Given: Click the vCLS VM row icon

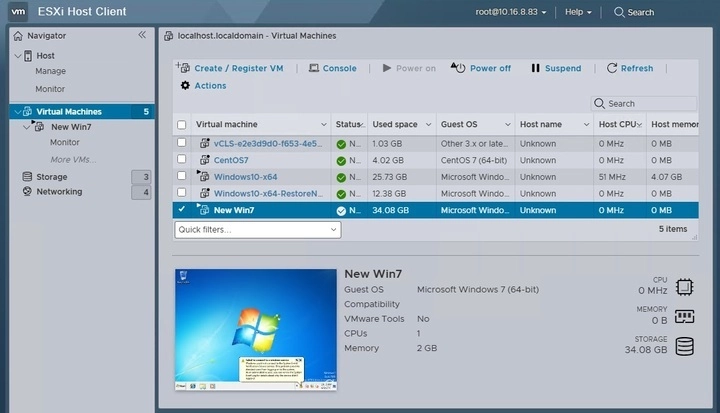Looking at the screenshot, I should [205, 143].
